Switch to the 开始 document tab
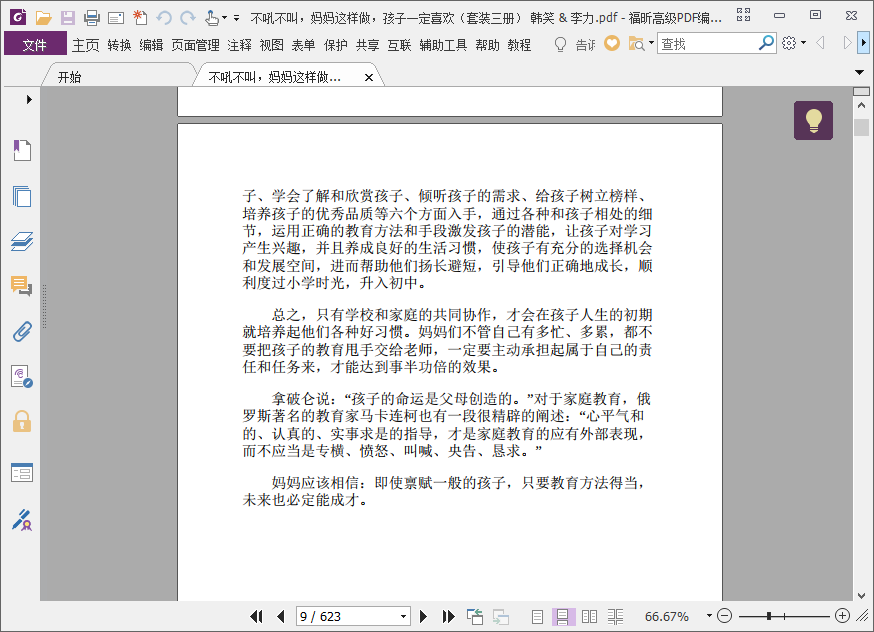The height and width of the screenshot is (632, 874). click(70, 77)
